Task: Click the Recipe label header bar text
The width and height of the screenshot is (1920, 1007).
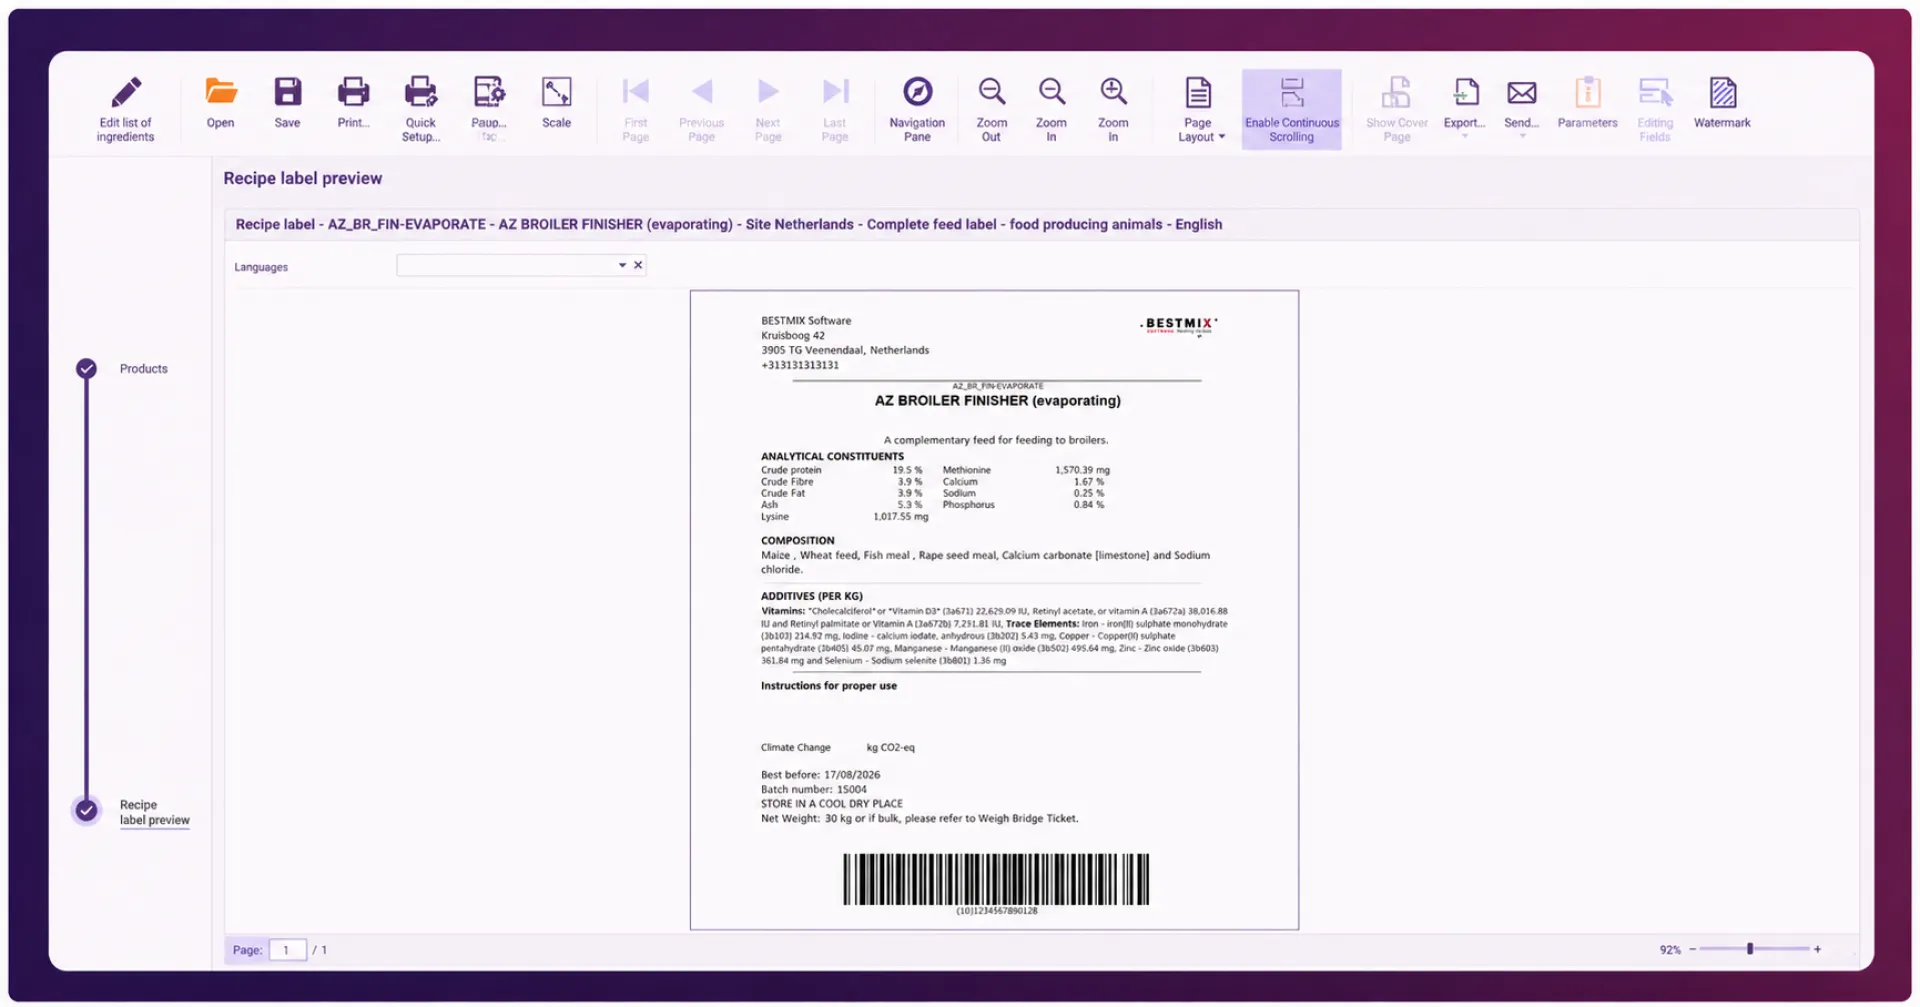Action: point(728,224)
